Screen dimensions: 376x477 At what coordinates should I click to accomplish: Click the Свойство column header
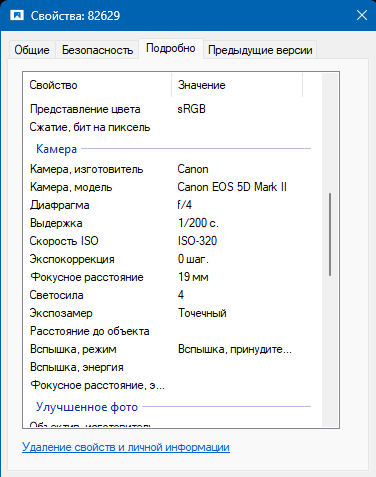click(97, 85)
